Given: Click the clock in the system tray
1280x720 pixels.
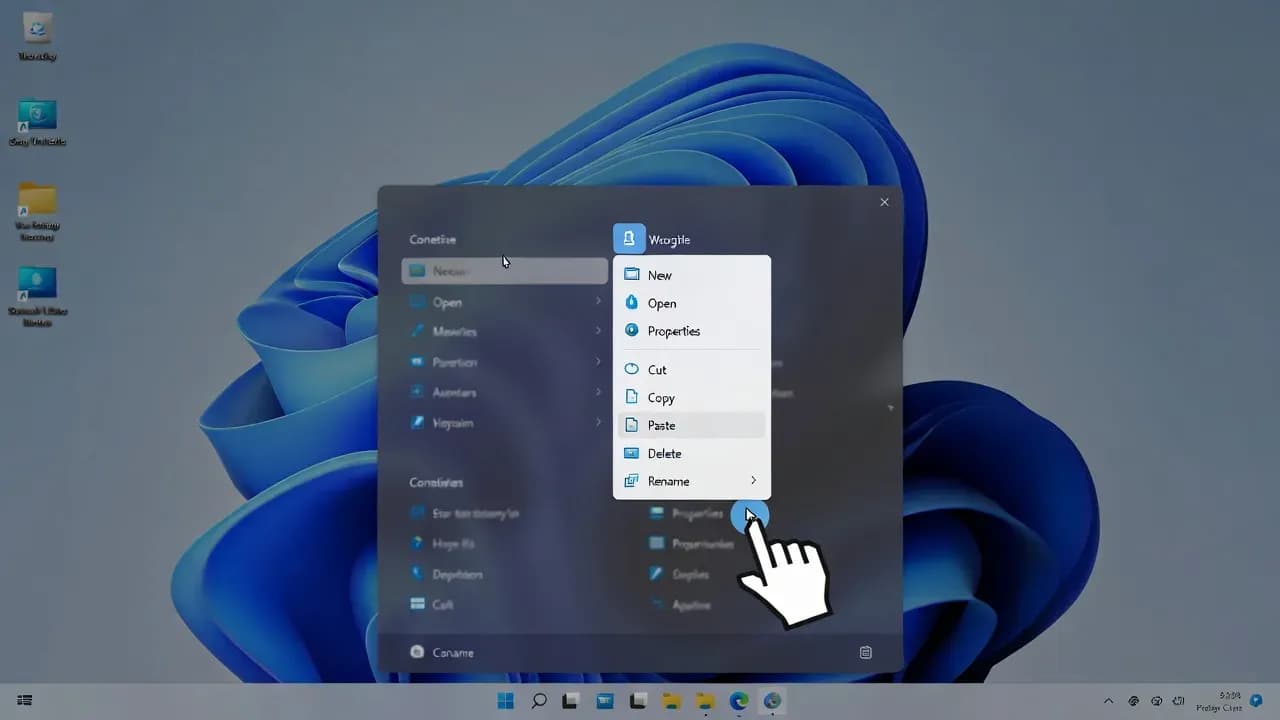Looking at the screenshot, I should 1228,701.
